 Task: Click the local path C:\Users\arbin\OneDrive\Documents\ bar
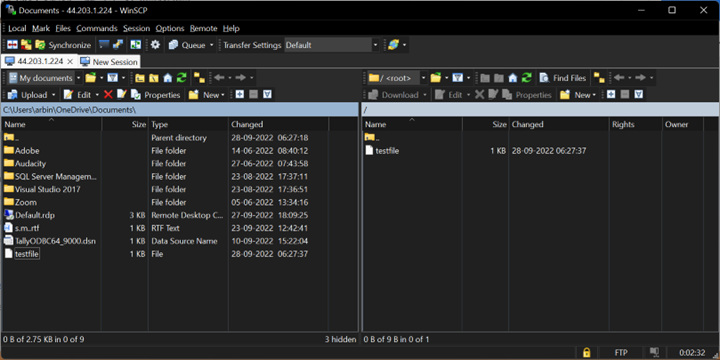click(180, 110)
